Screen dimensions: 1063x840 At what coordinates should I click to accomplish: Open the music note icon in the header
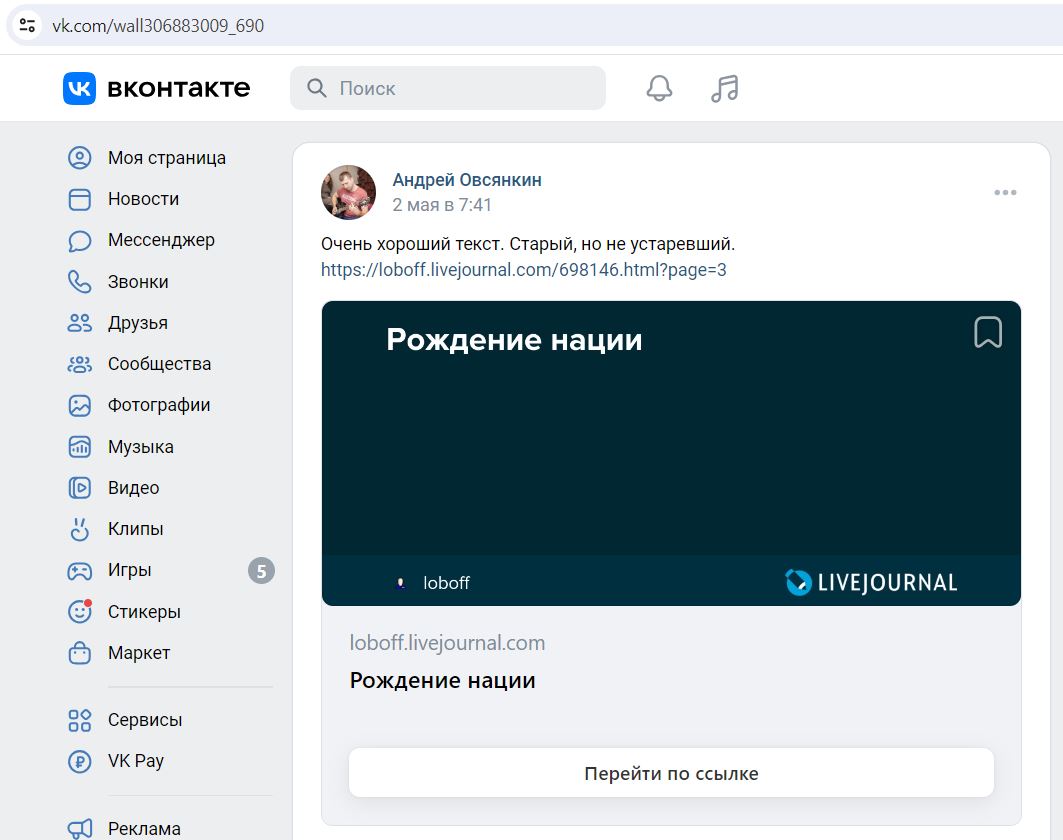click(x=725, y=88)
